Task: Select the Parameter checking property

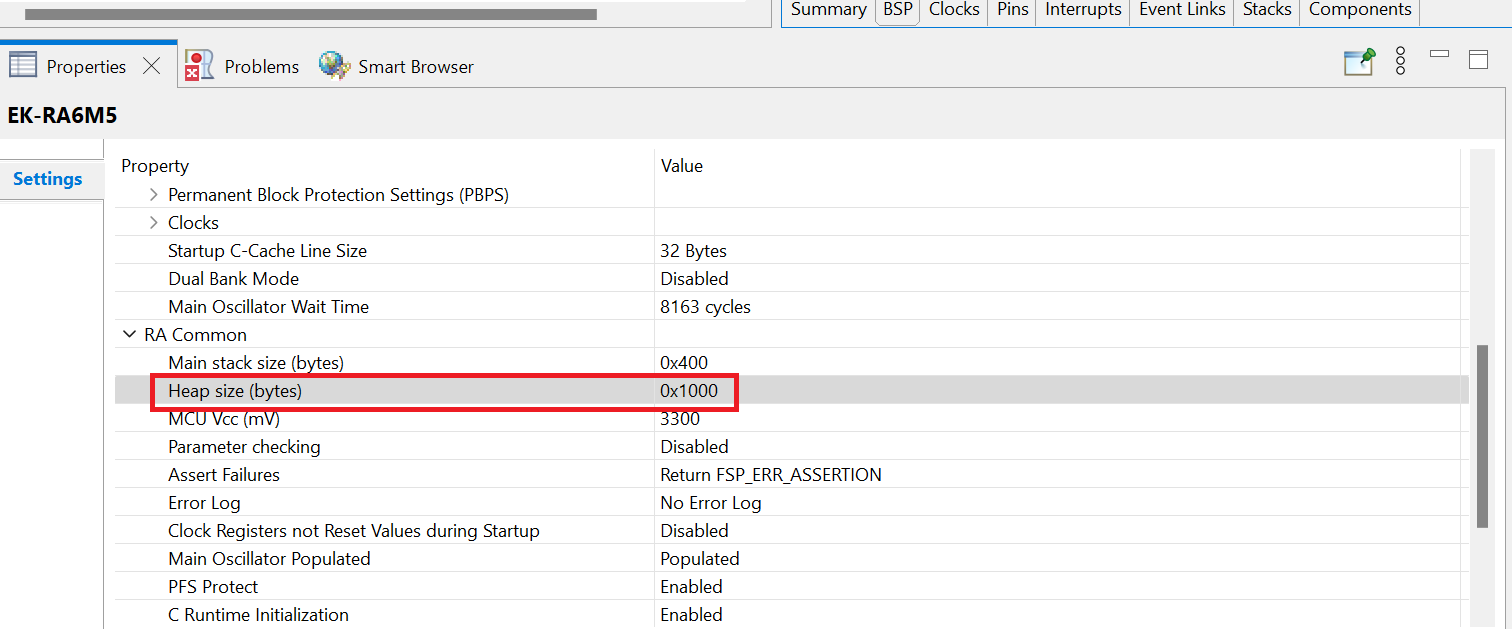Action: click(244, 447)
